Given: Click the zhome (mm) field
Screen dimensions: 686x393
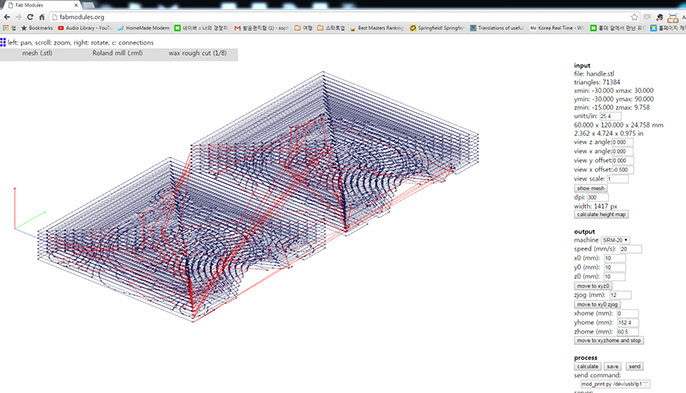Looking at the screenshot, I should [627, 332].
